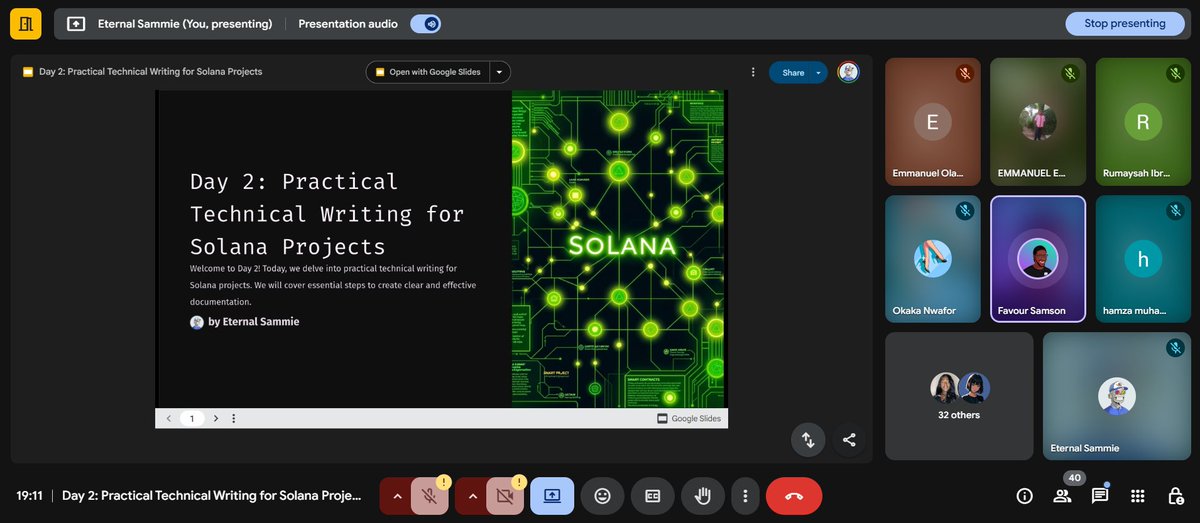Stop presenting the screen
This screenshot has width=1200, height=523.
[1125, 24]
